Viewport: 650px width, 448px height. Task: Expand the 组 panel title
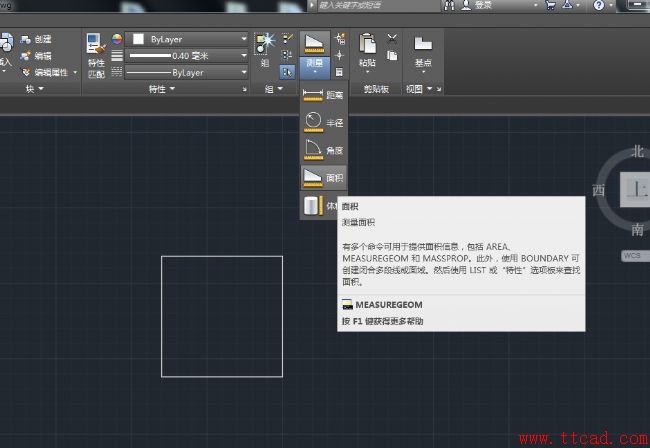point(274,89)
